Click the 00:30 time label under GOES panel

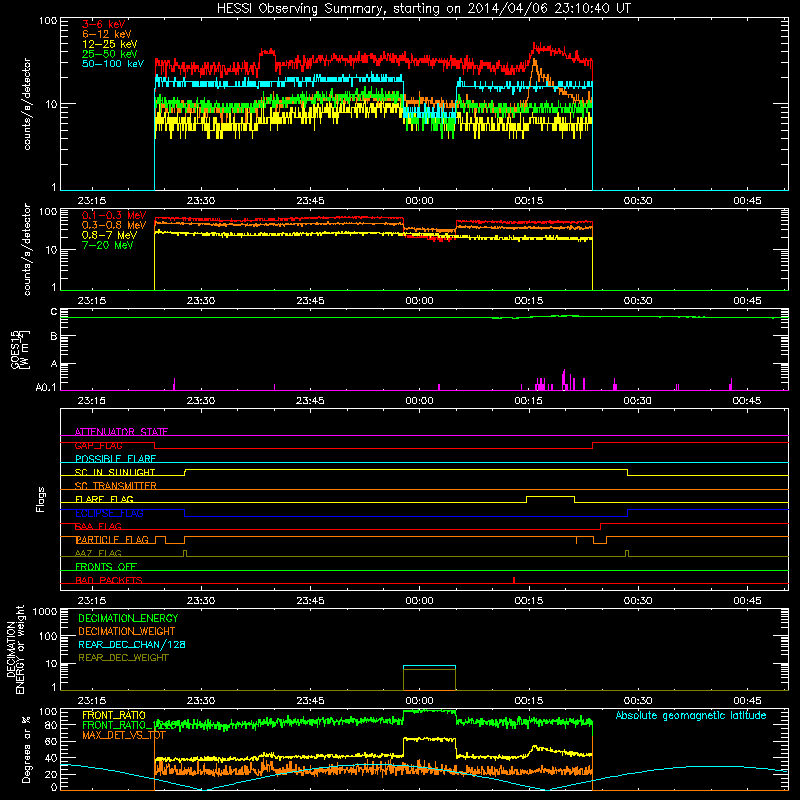(x=638, y=401)
